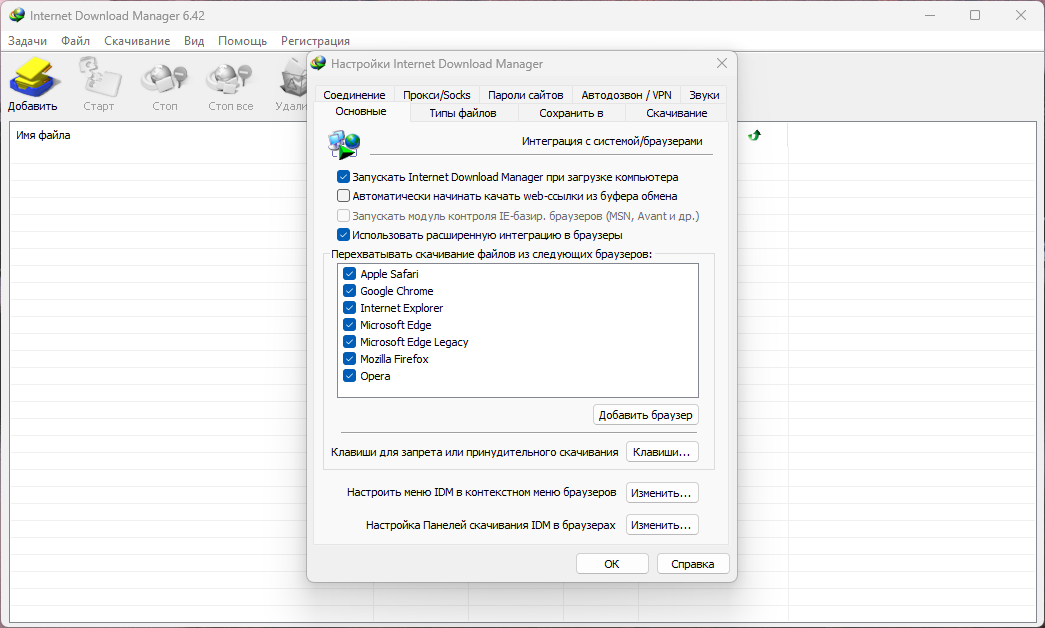Close the settings dialog with X
This screenshot has width=1045, height=628.
coord(722,63)
